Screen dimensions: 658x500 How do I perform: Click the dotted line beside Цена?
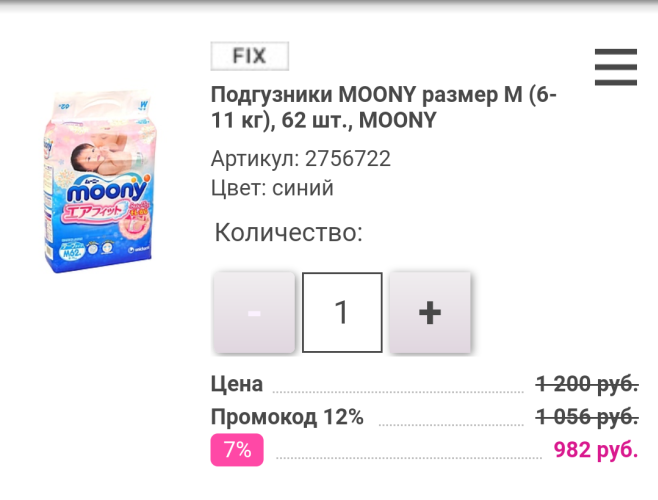[400, 391]
